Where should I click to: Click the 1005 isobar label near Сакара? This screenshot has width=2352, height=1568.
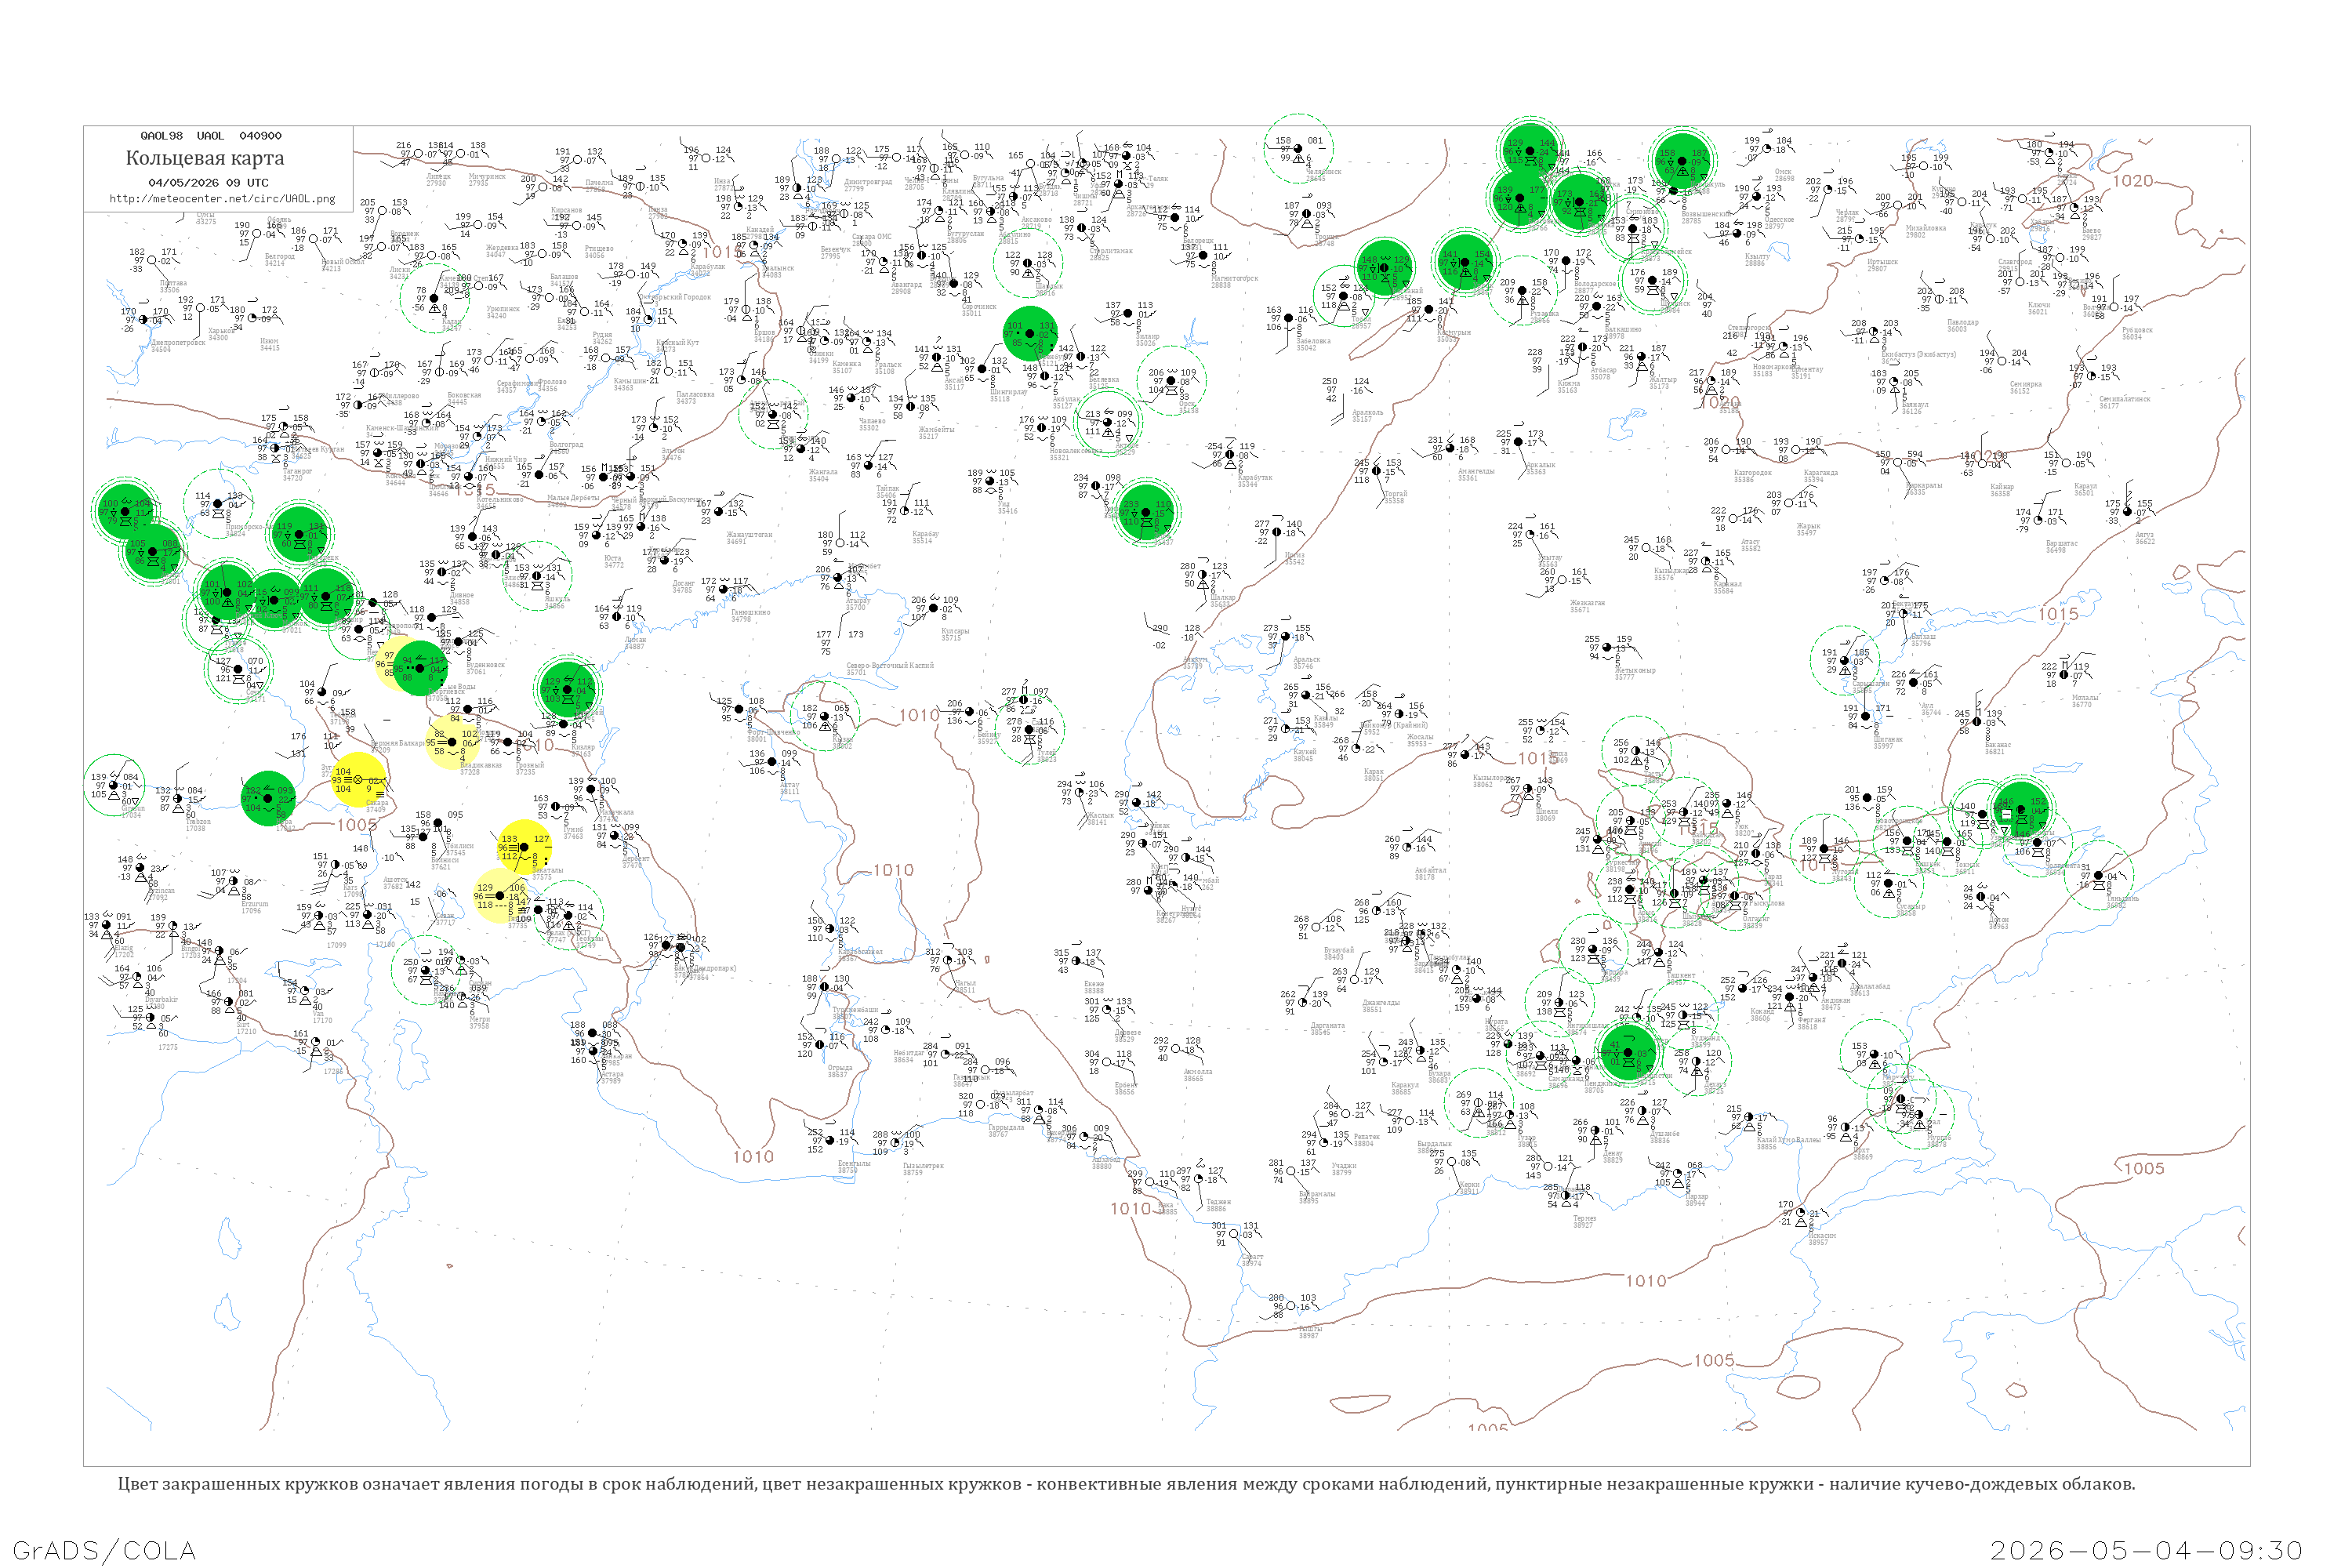coord(357,825)
